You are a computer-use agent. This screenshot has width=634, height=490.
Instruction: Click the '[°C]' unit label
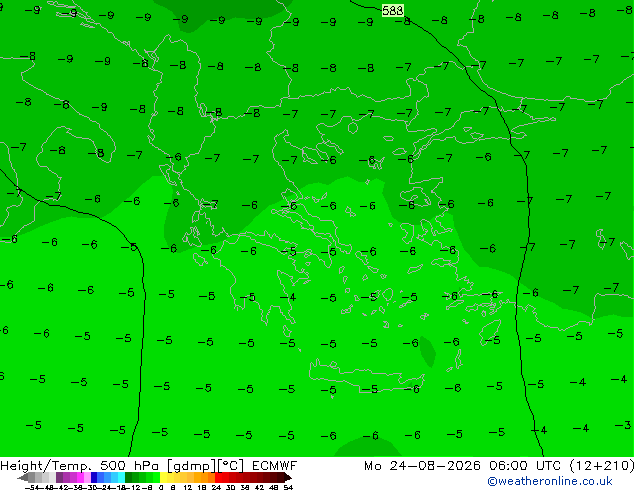pos(230,466)
